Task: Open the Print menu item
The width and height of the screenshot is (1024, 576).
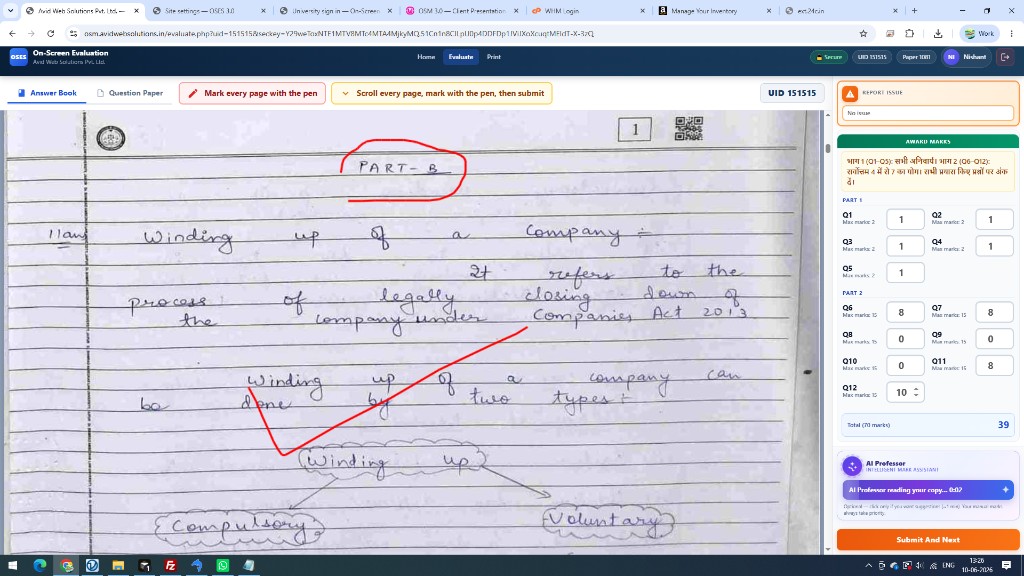Action: click(494, 57)
